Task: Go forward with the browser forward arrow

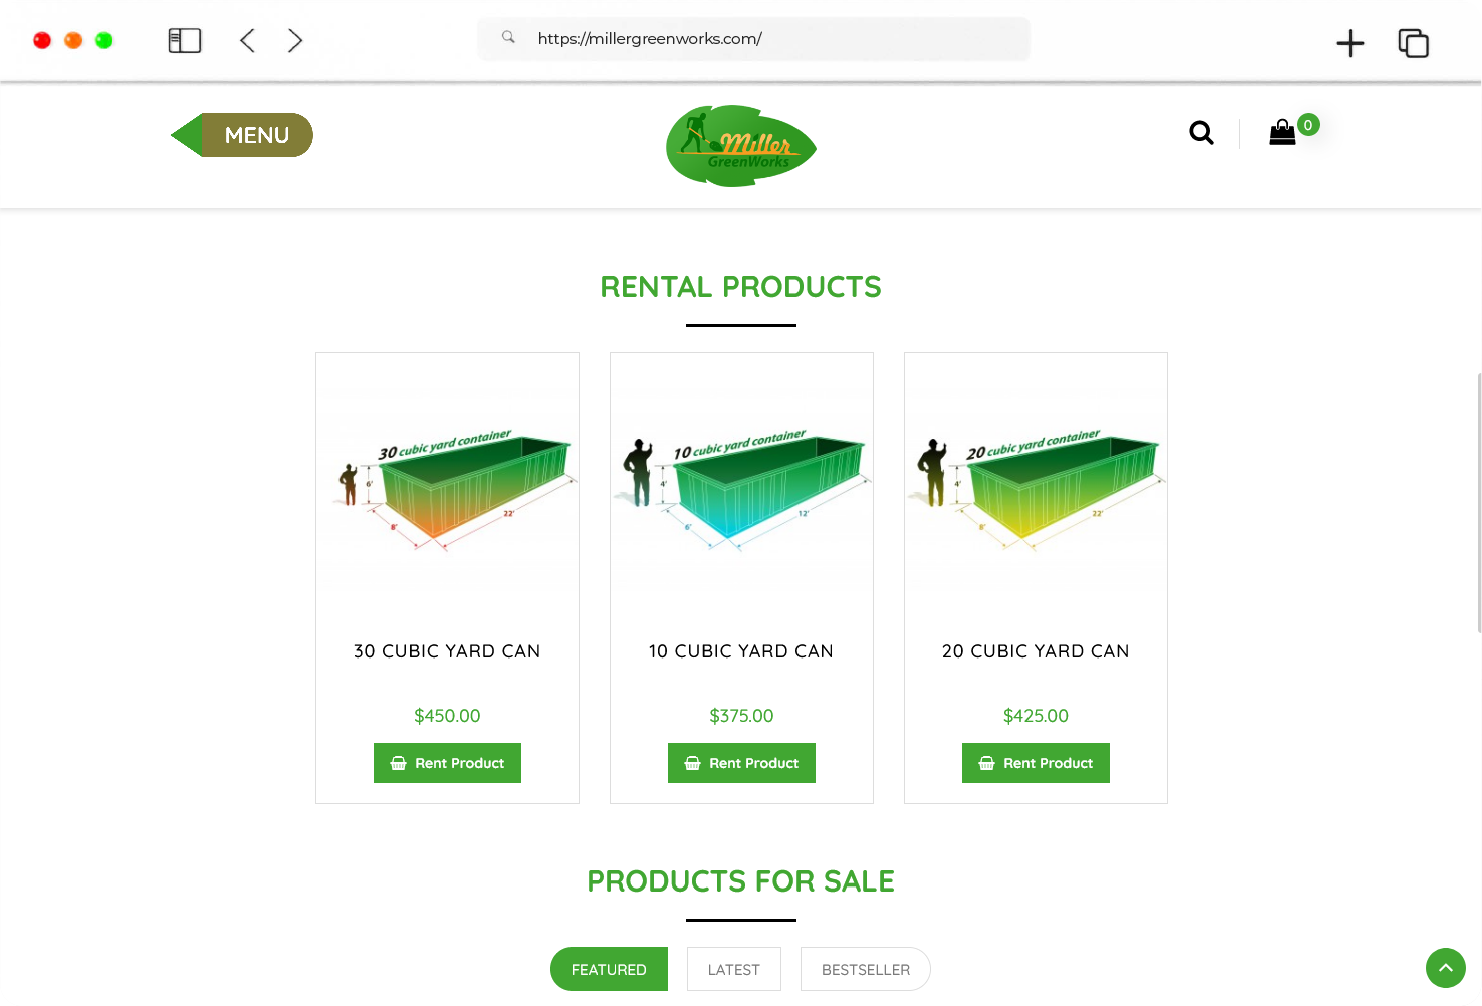Action: pos(295,40)
